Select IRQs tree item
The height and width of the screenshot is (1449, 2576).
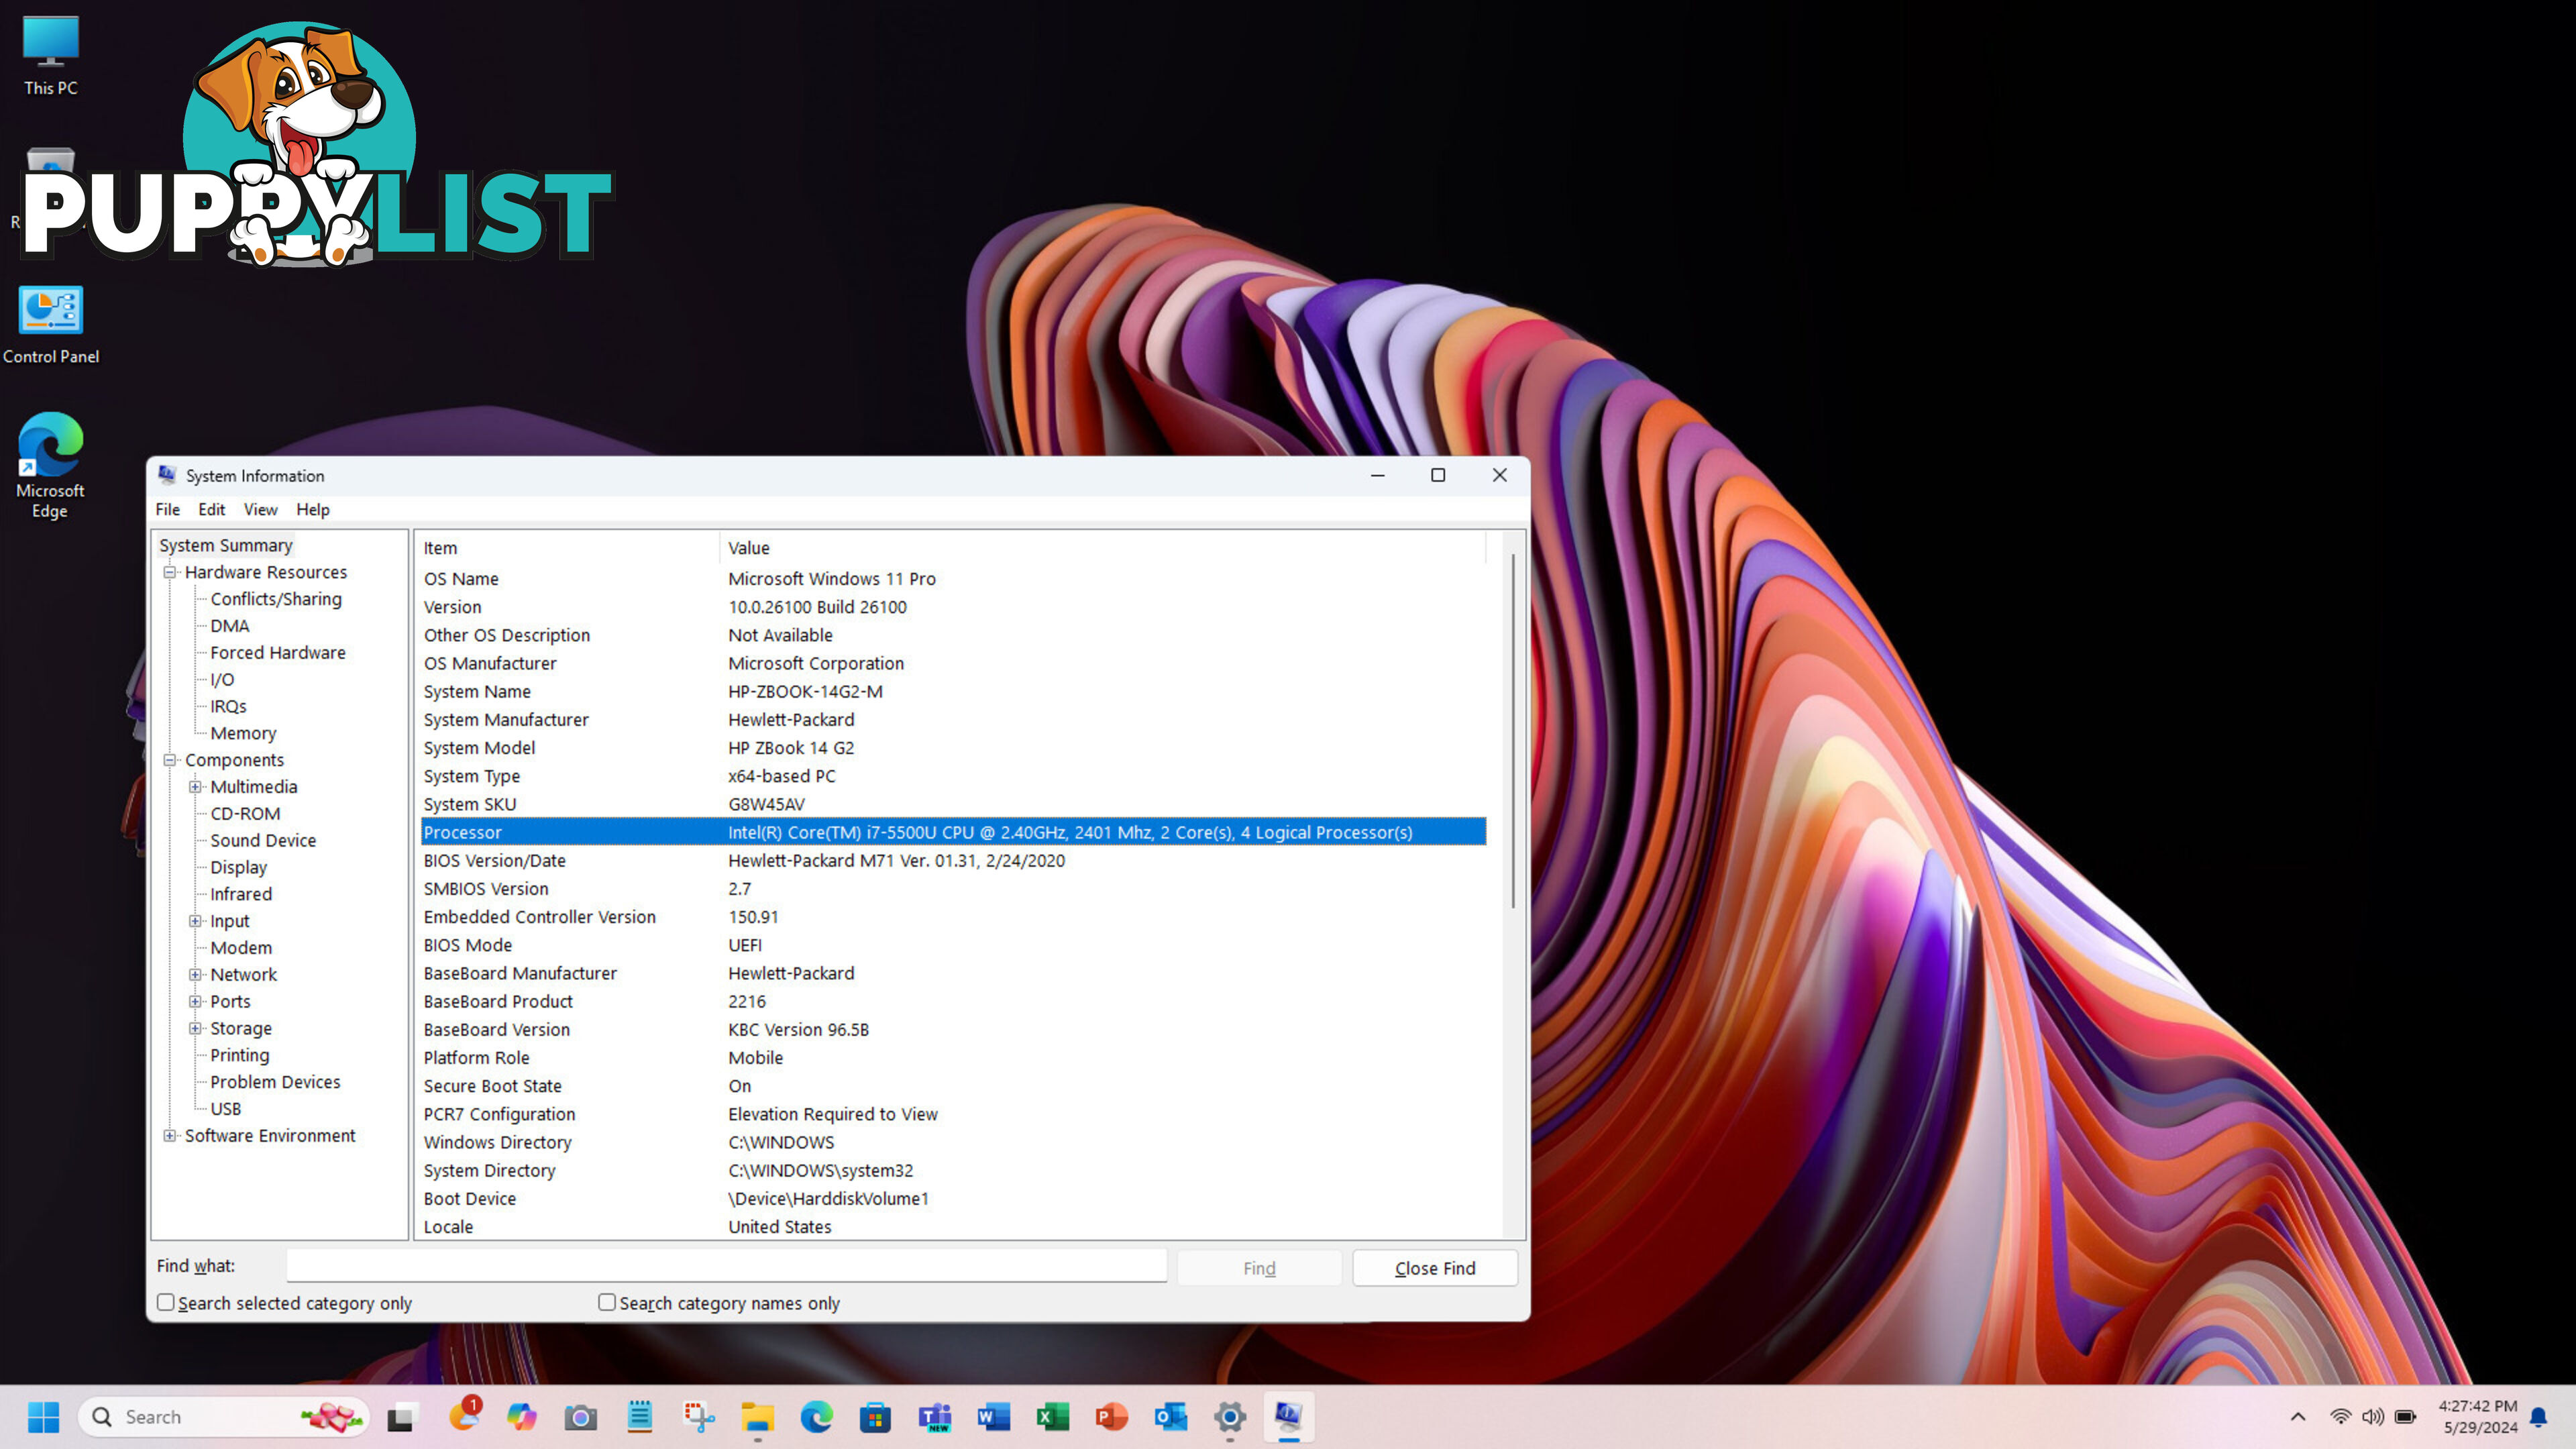pyautogui.click(x=228, y=706)
